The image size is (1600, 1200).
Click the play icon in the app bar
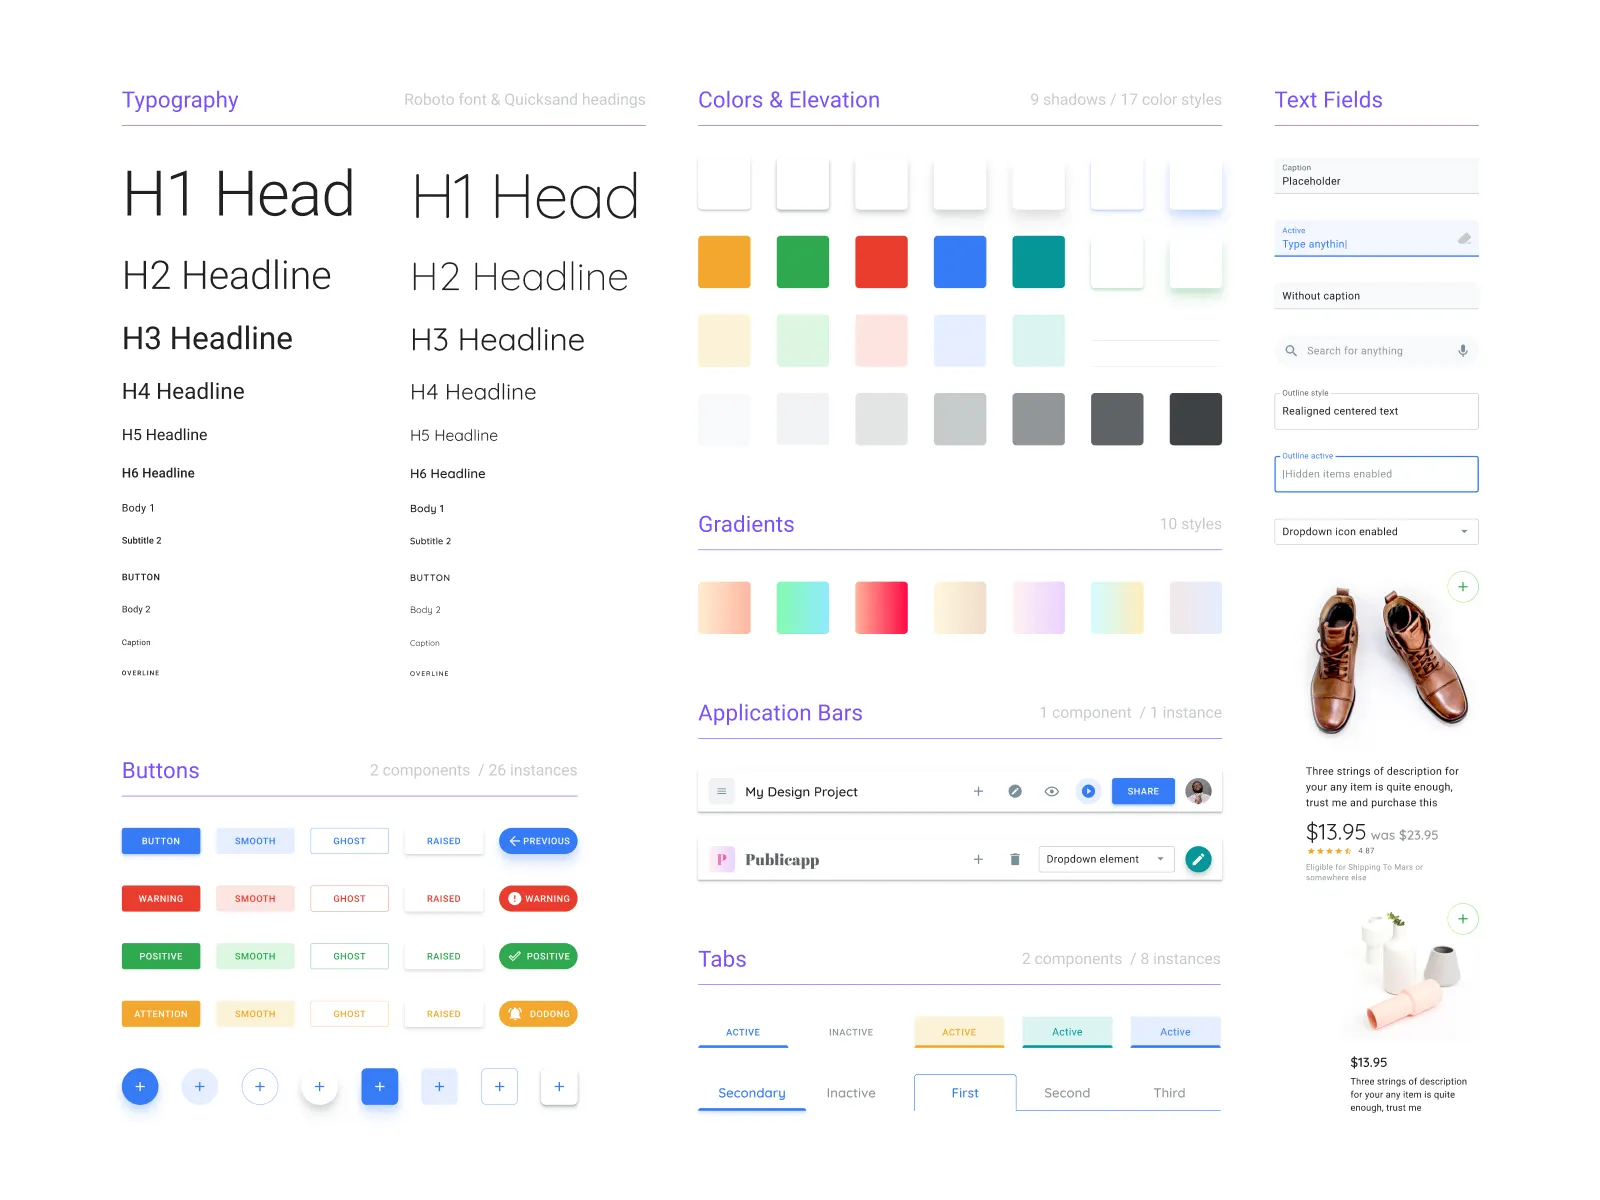(x=1088, y=791)
